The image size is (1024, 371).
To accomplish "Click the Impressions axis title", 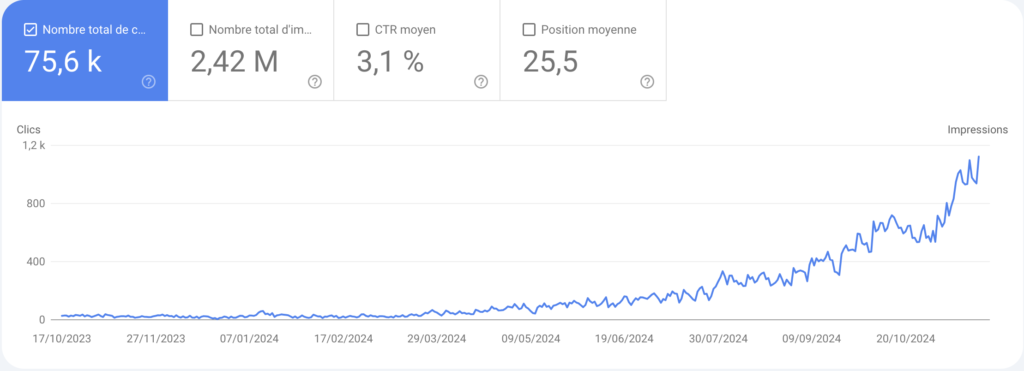I will [x=978, y=130].
